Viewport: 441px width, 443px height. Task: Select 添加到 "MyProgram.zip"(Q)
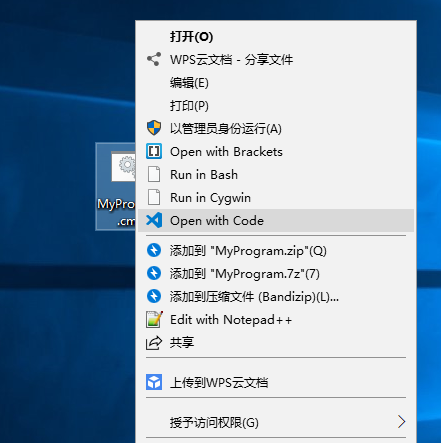pyautogui.click(x=276, y=250)
